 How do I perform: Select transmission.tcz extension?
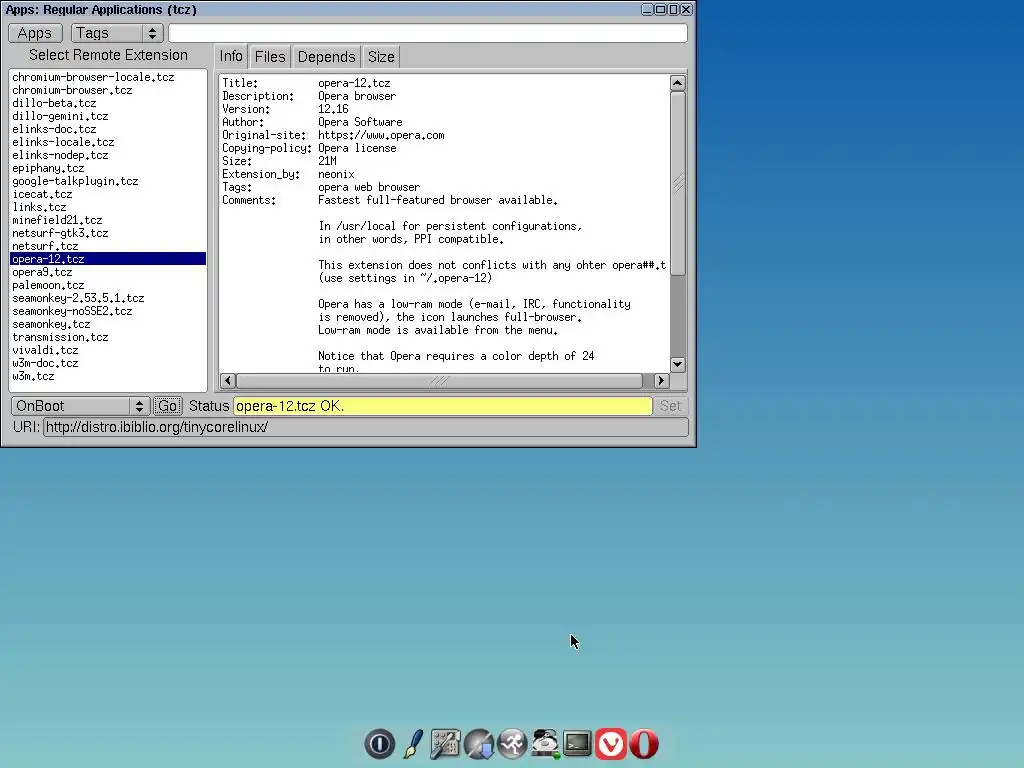[x=108, y=338]
